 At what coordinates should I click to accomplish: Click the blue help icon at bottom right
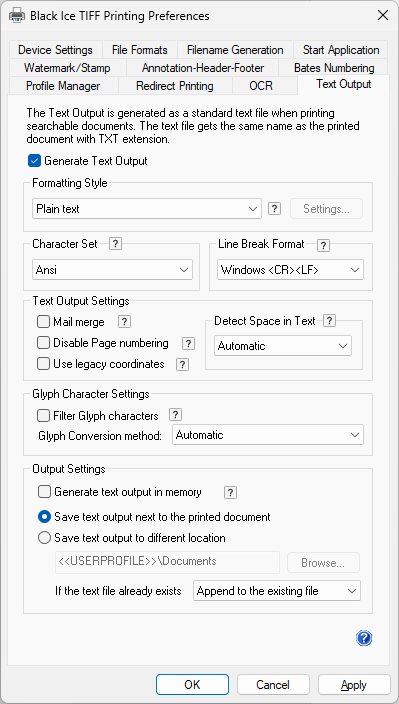click(x=364, y=638)
